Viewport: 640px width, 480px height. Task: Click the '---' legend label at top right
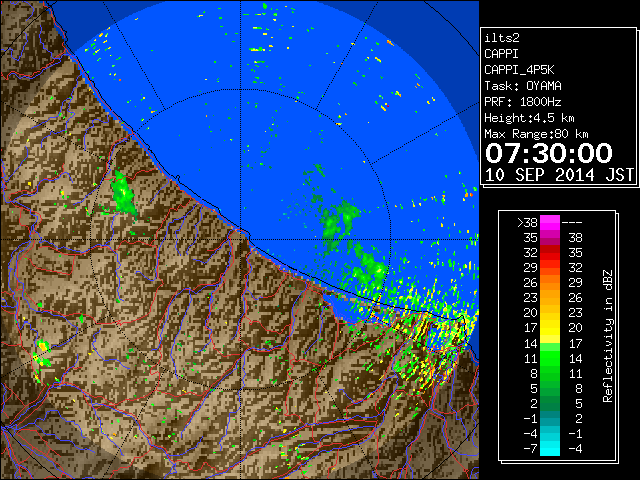tap(572, 223)
